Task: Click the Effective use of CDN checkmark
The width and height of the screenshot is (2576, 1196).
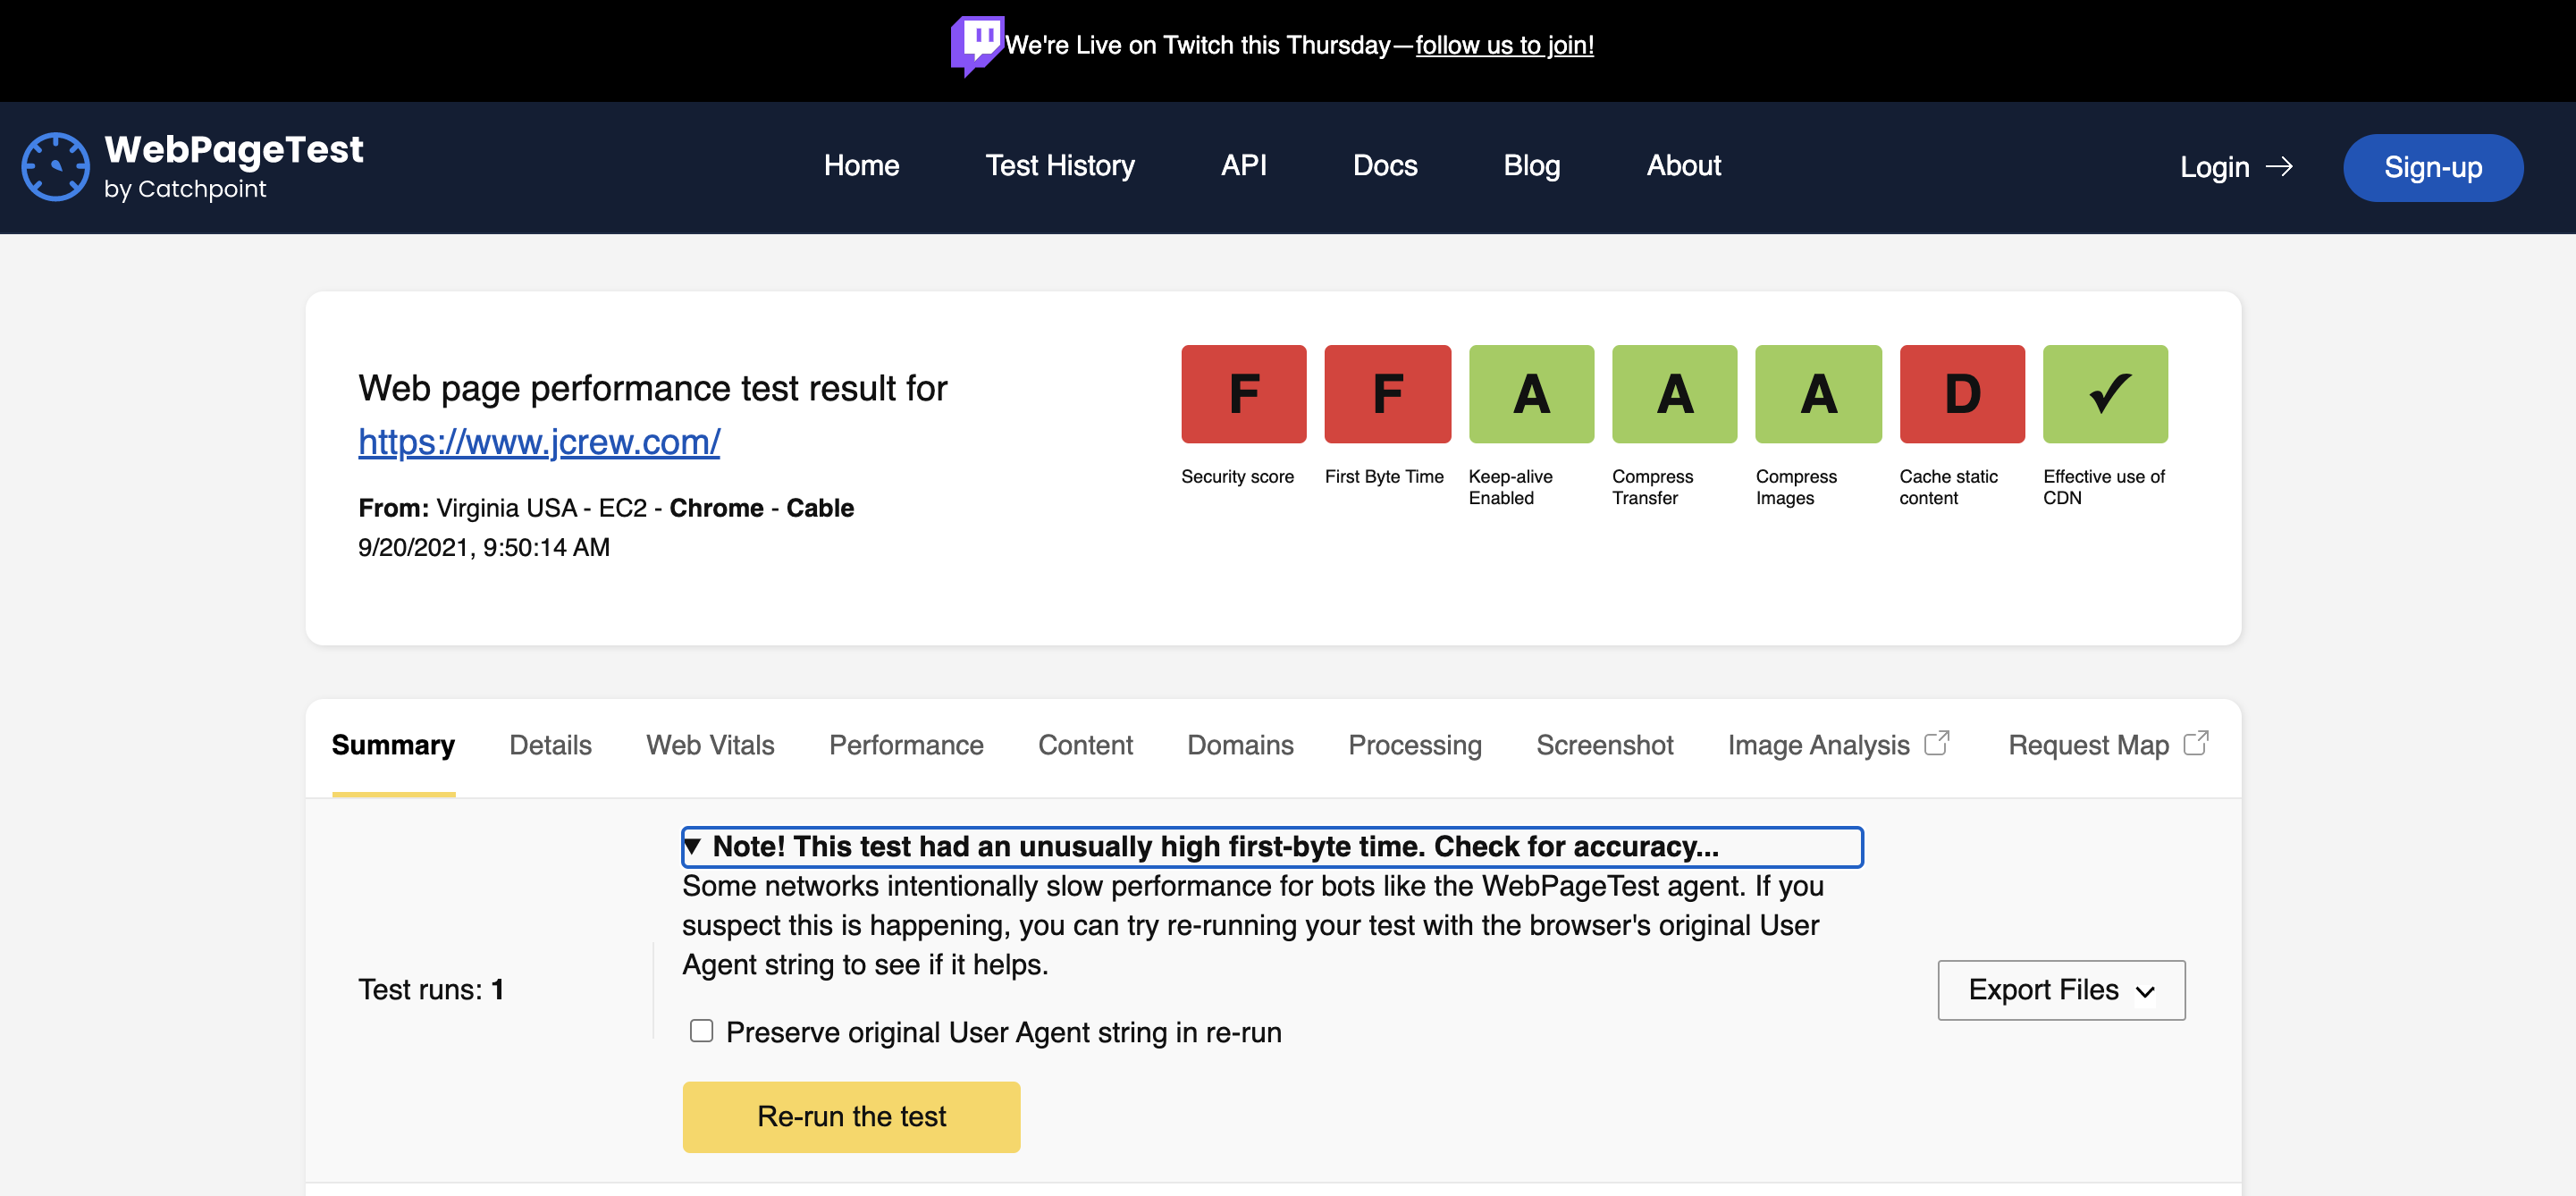Action: (x=2104, y=394)
